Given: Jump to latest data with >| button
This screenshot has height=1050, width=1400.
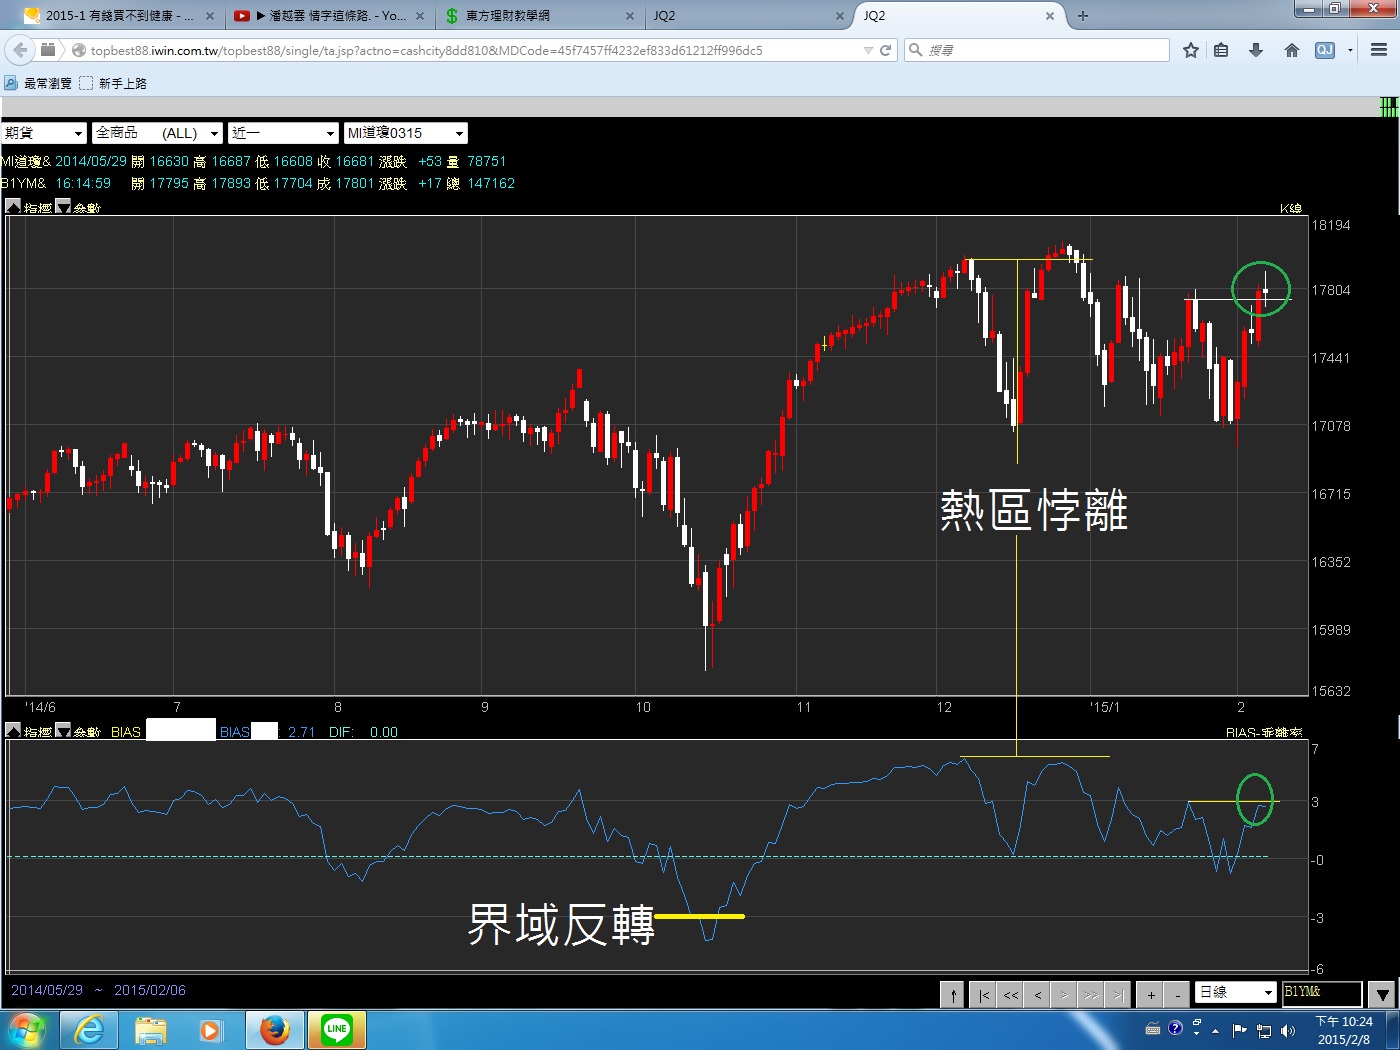Looking at the screenshot, I should (x=1118, y=994).
